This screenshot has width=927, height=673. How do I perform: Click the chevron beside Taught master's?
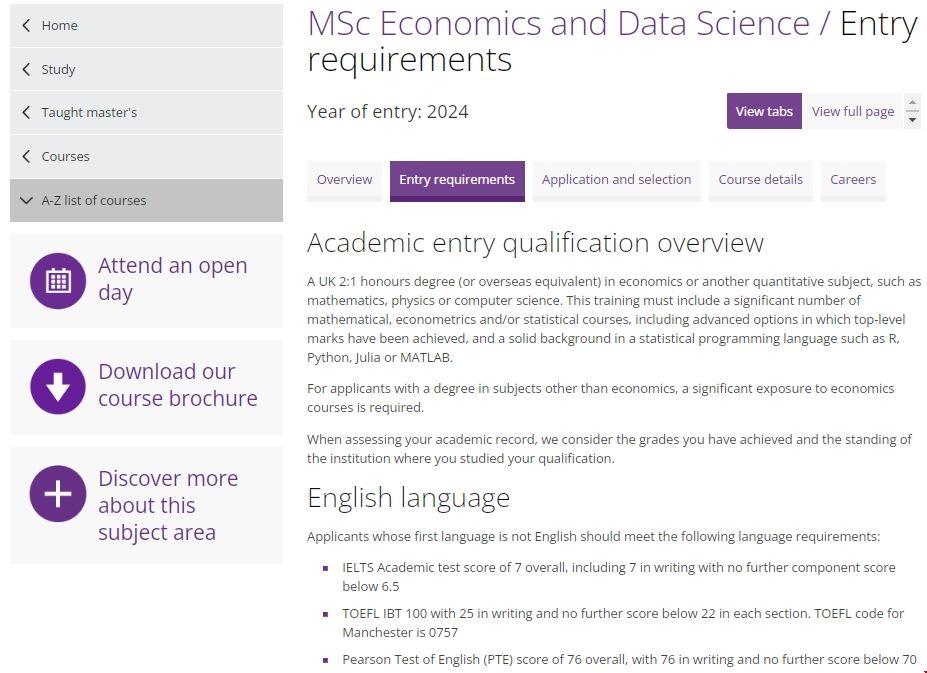(26, 113)
